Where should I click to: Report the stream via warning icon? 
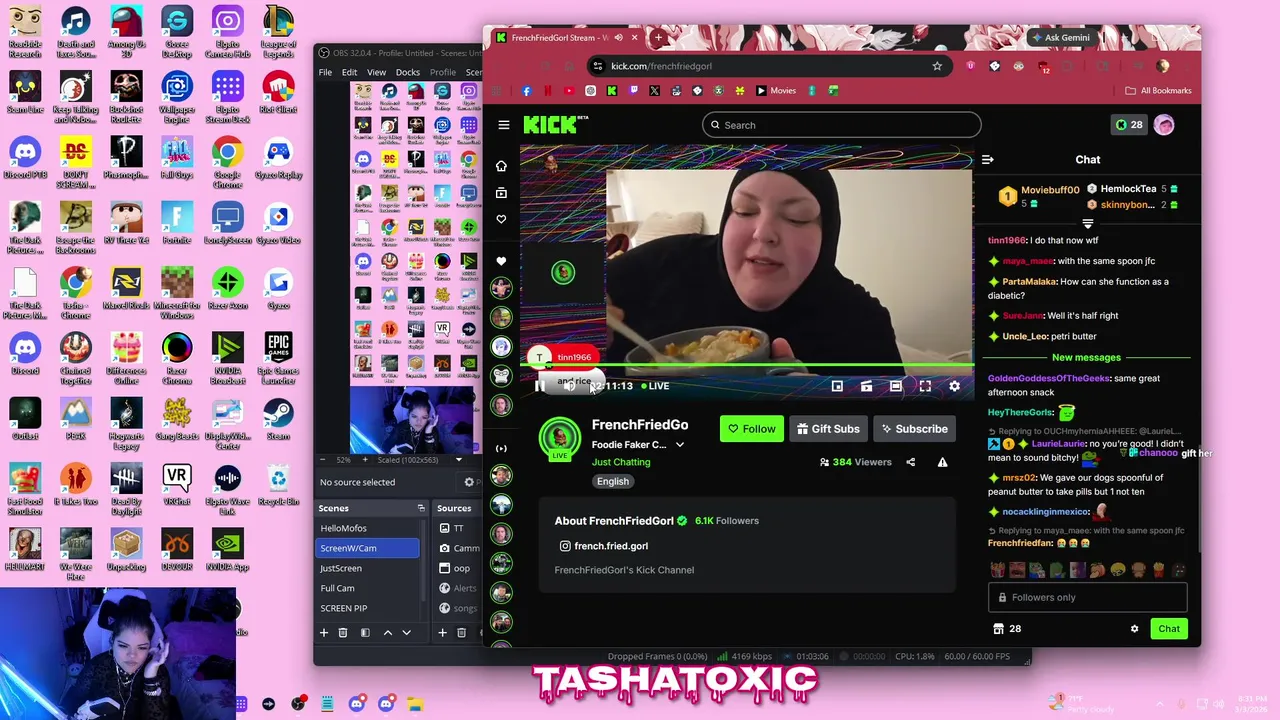coord(942,462)
